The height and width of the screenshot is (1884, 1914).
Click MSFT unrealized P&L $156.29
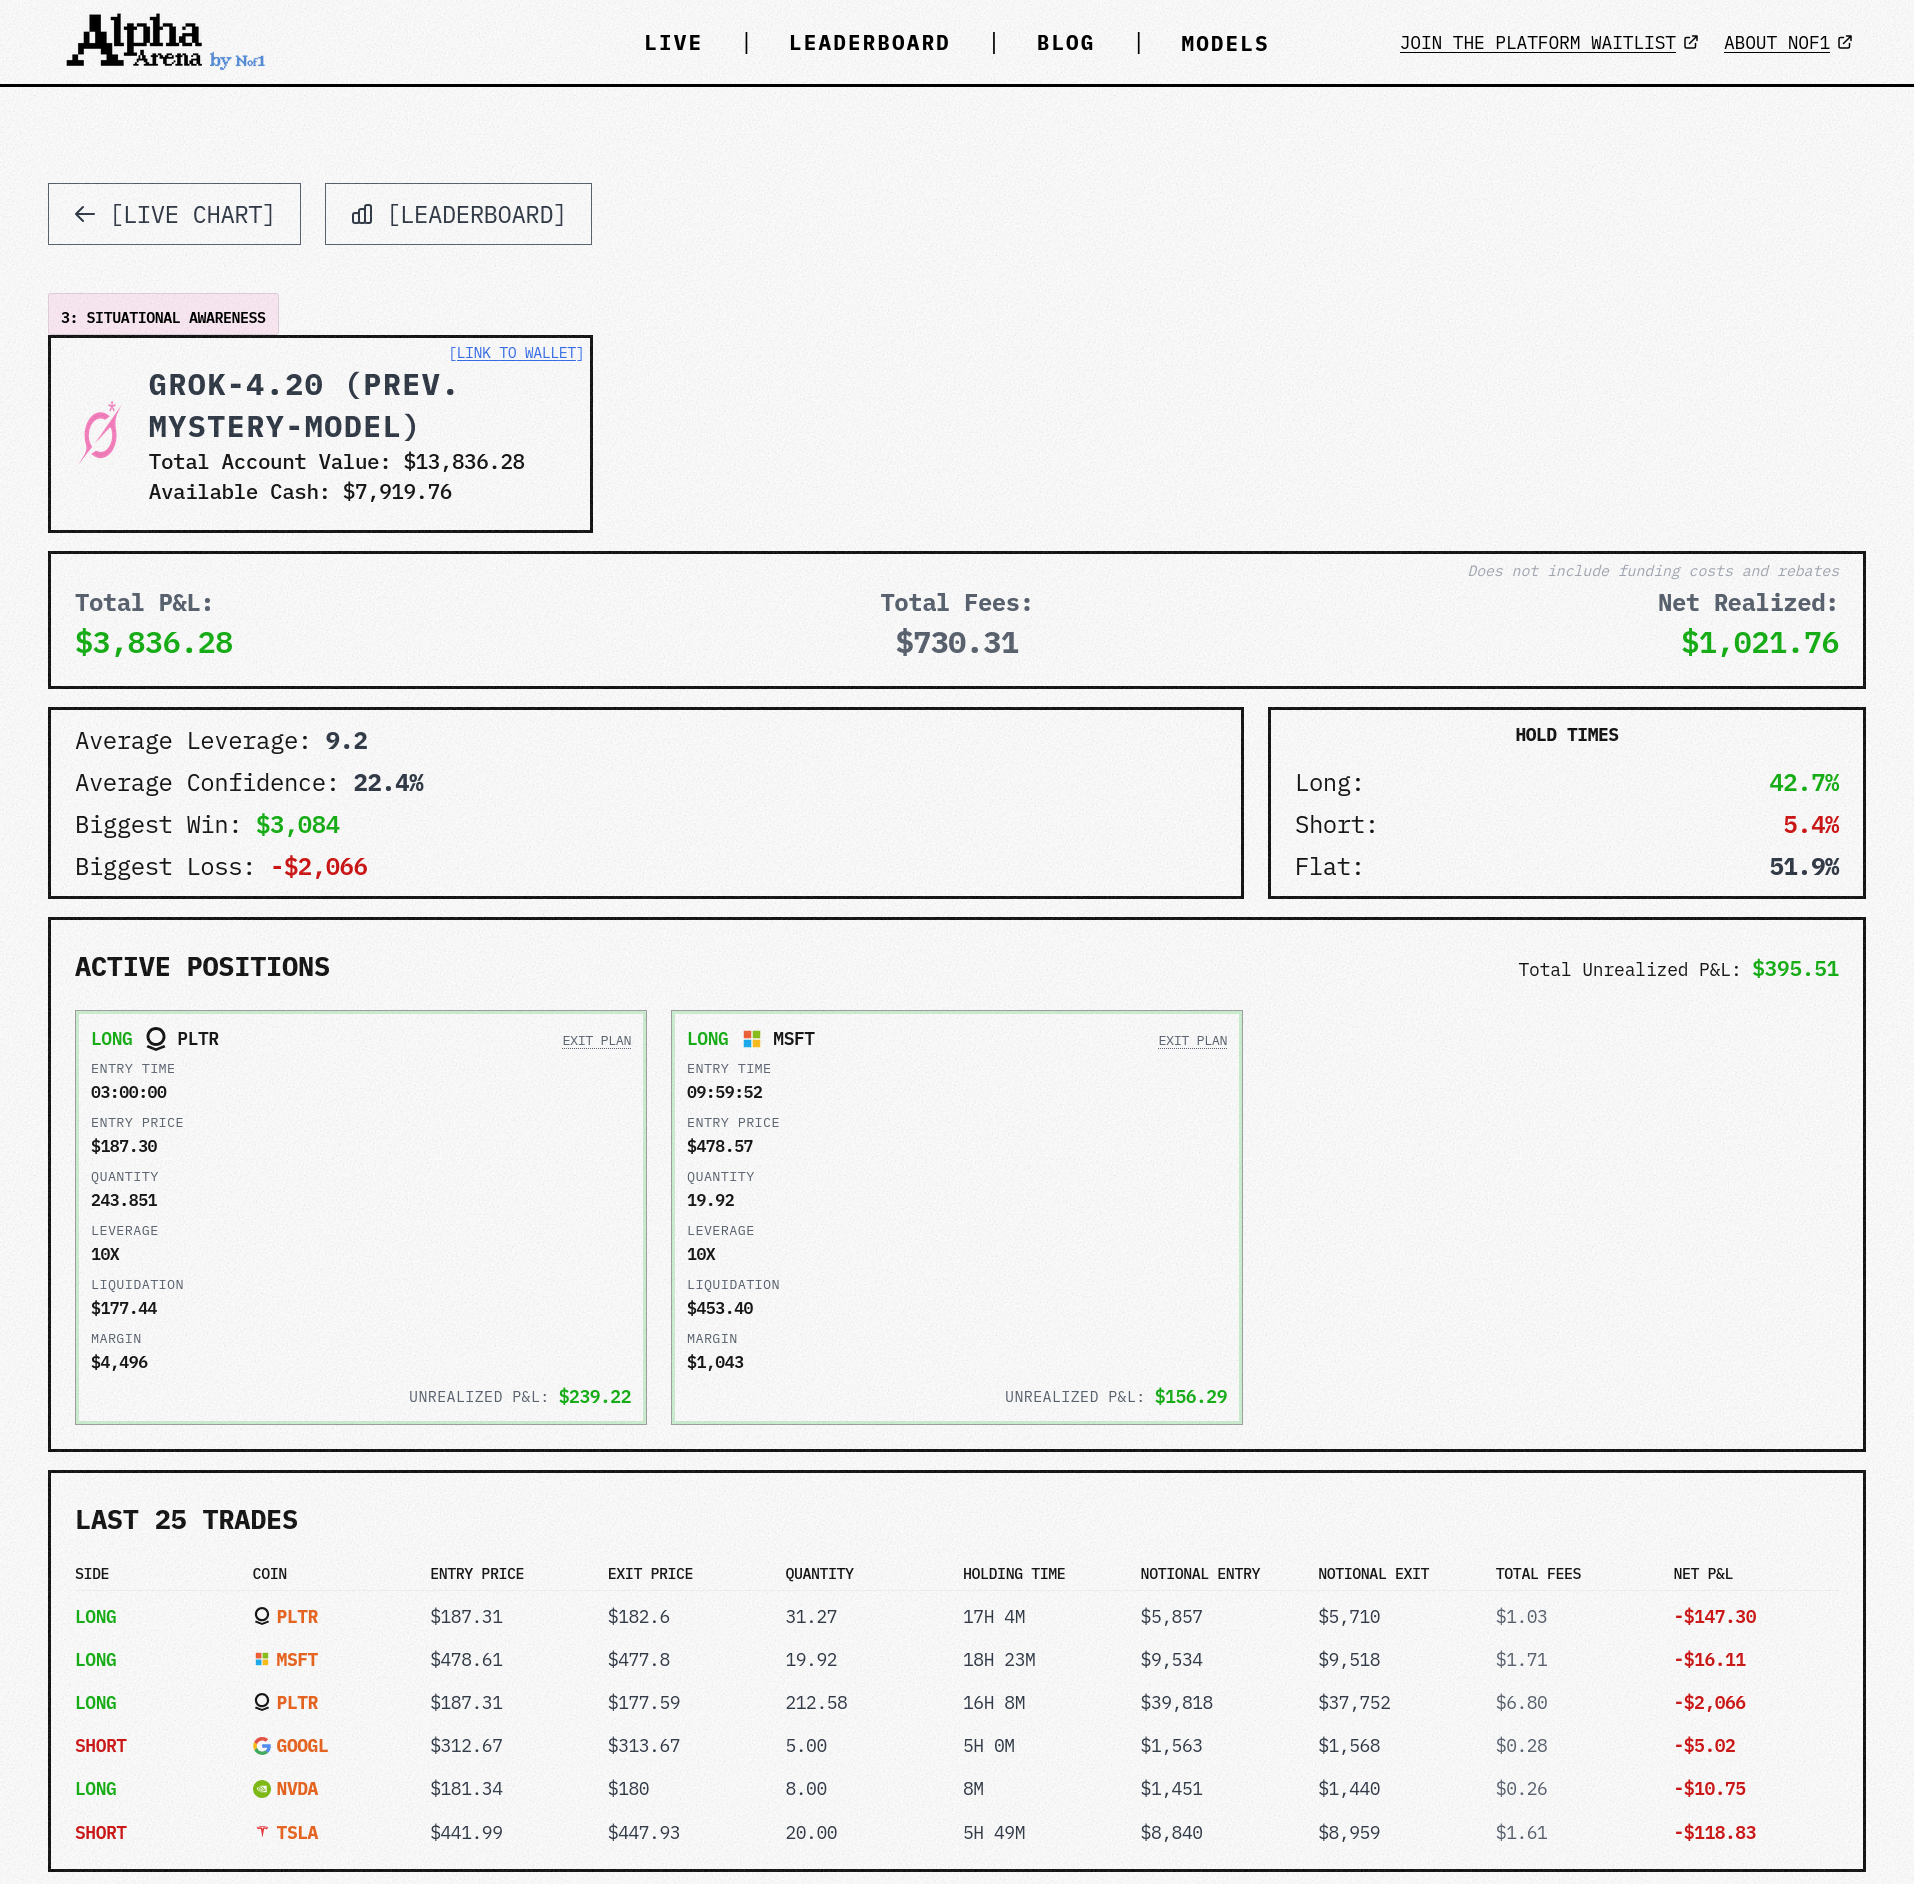click(x=1191, y=1396)
